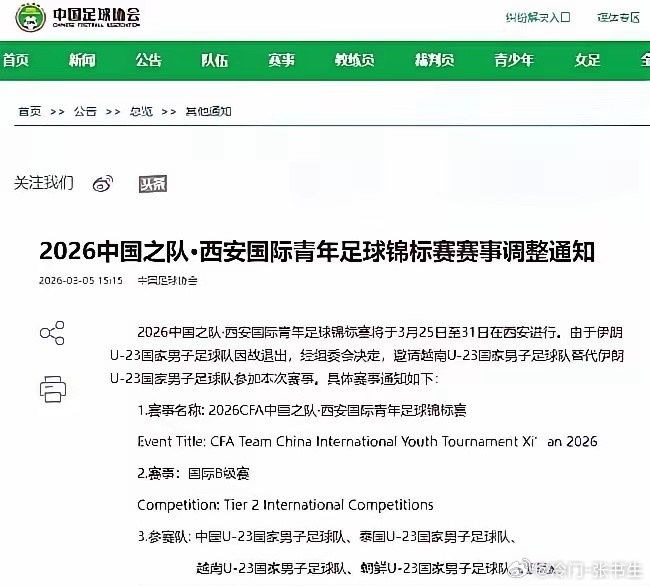Go to 总览 in the breadcrumb

coord(141,111)
